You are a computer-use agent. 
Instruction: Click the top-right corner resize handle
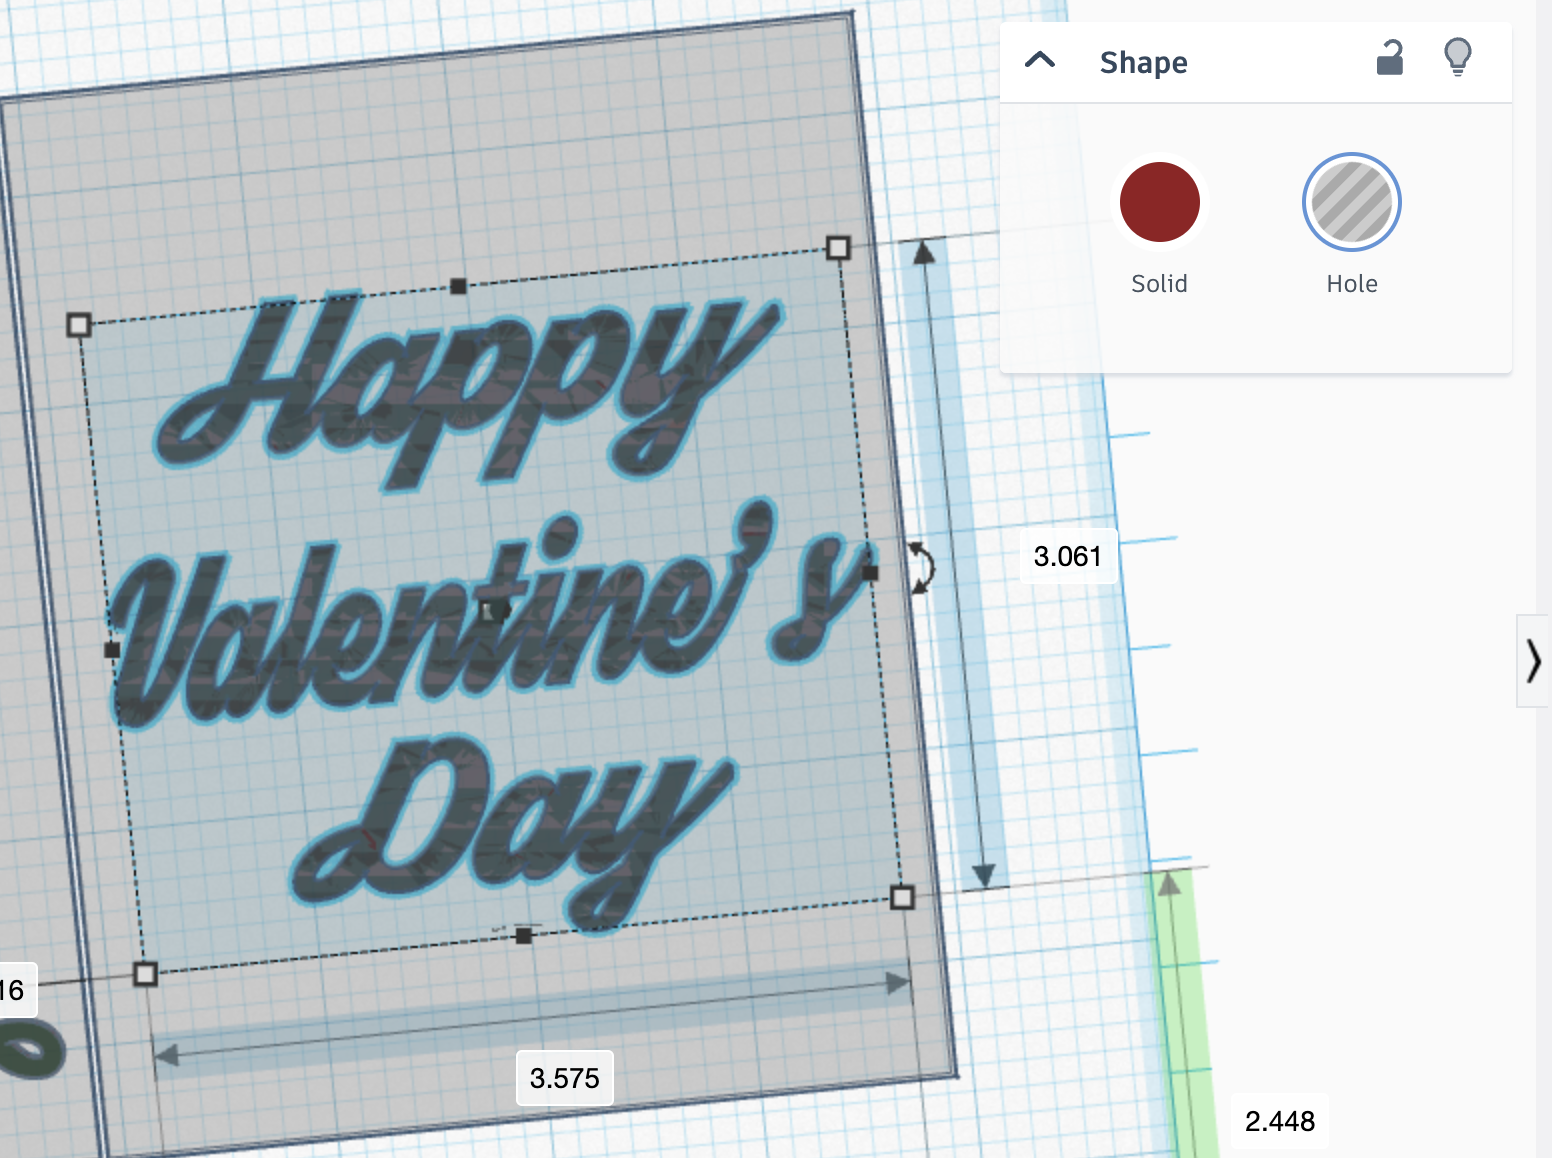[838, 247]
